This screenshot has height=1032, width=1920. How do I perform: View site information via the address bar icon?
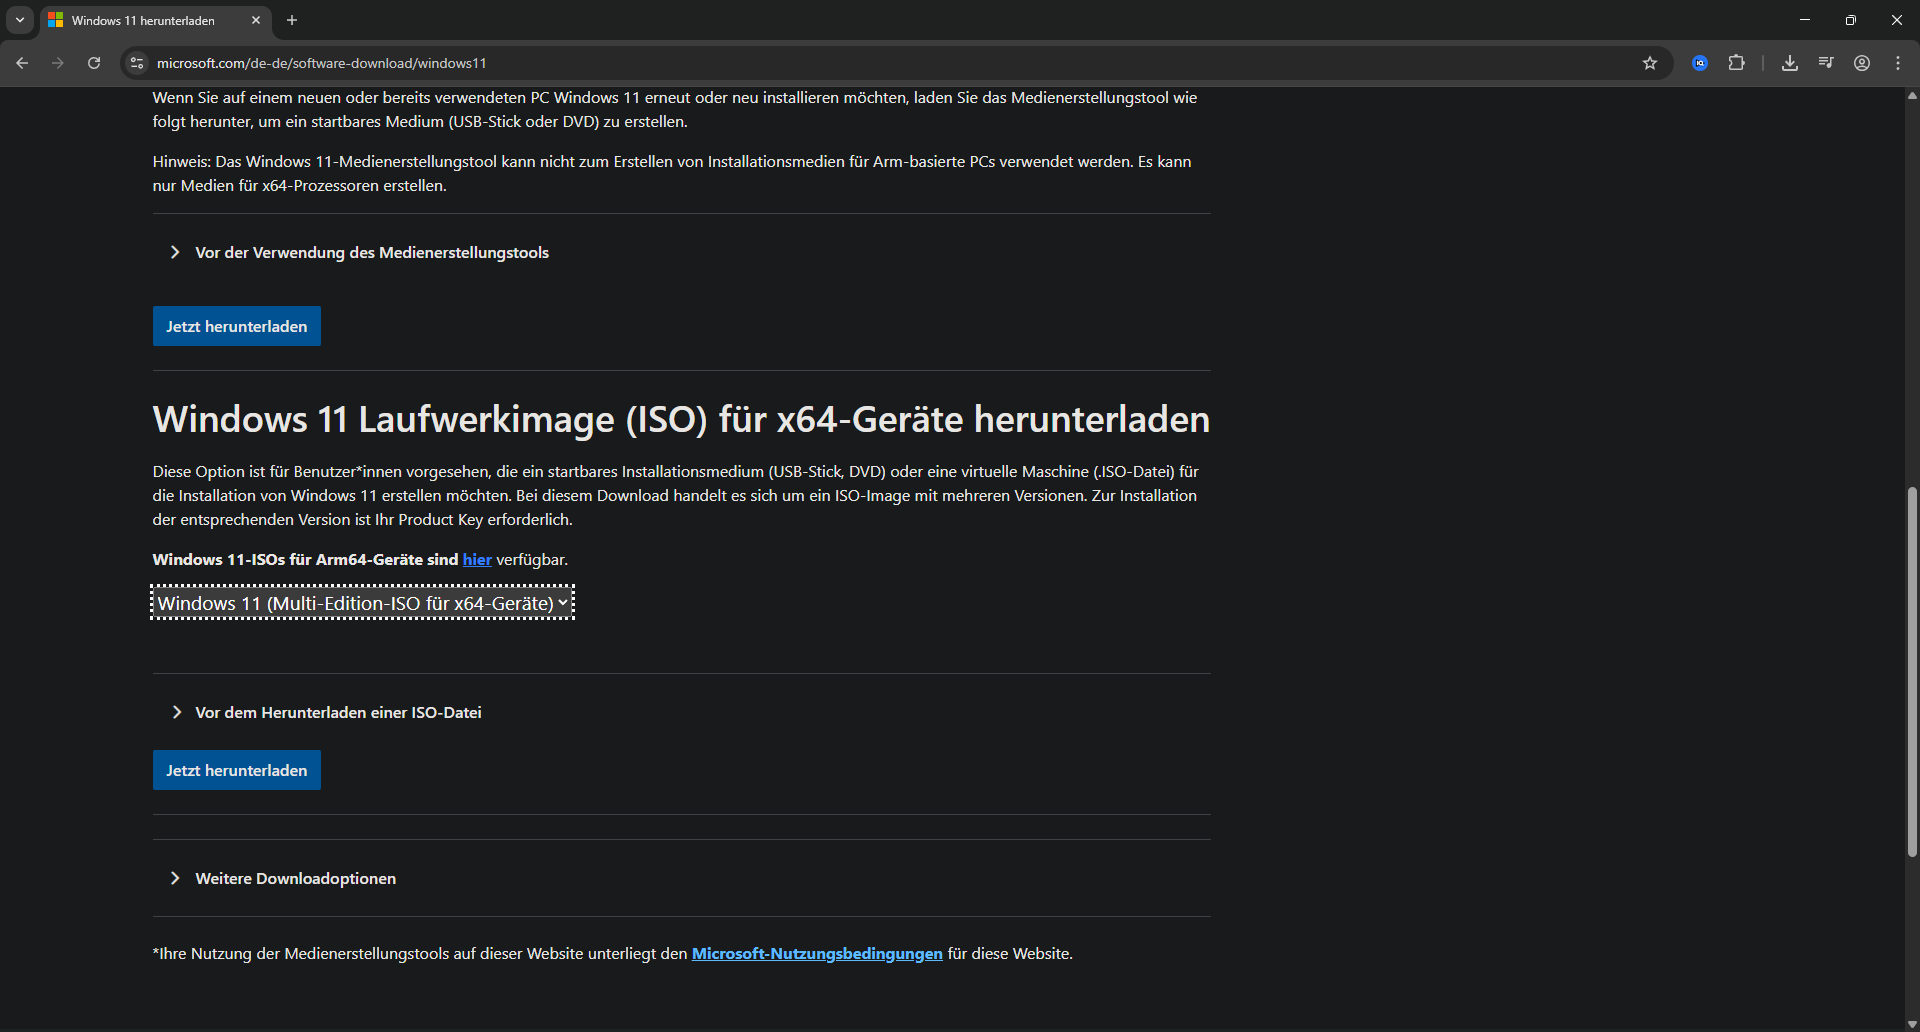pyautogui.click(x=136, y=62)
